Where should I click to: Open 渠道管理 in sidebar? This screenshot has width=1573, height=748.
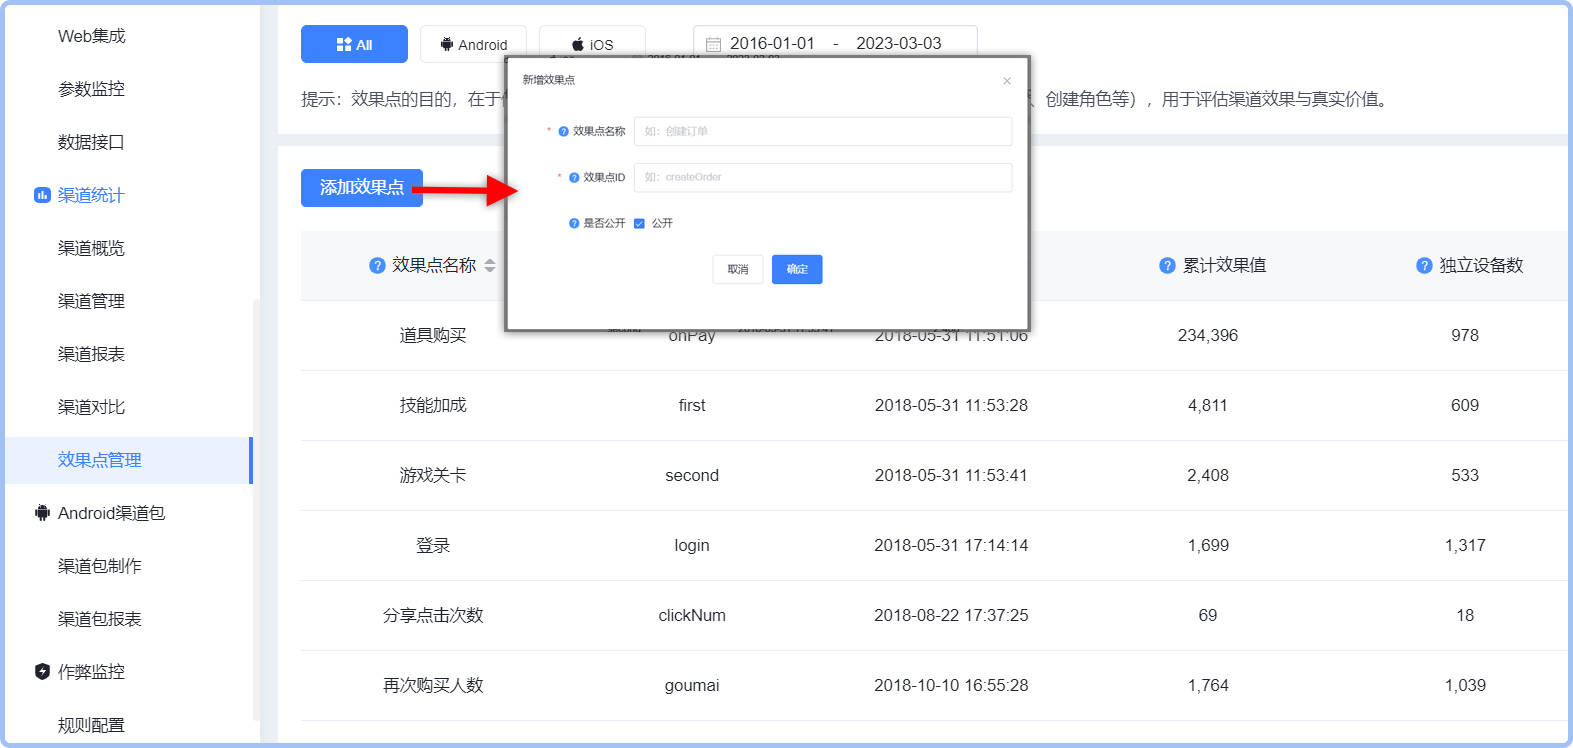coord(91,301)
